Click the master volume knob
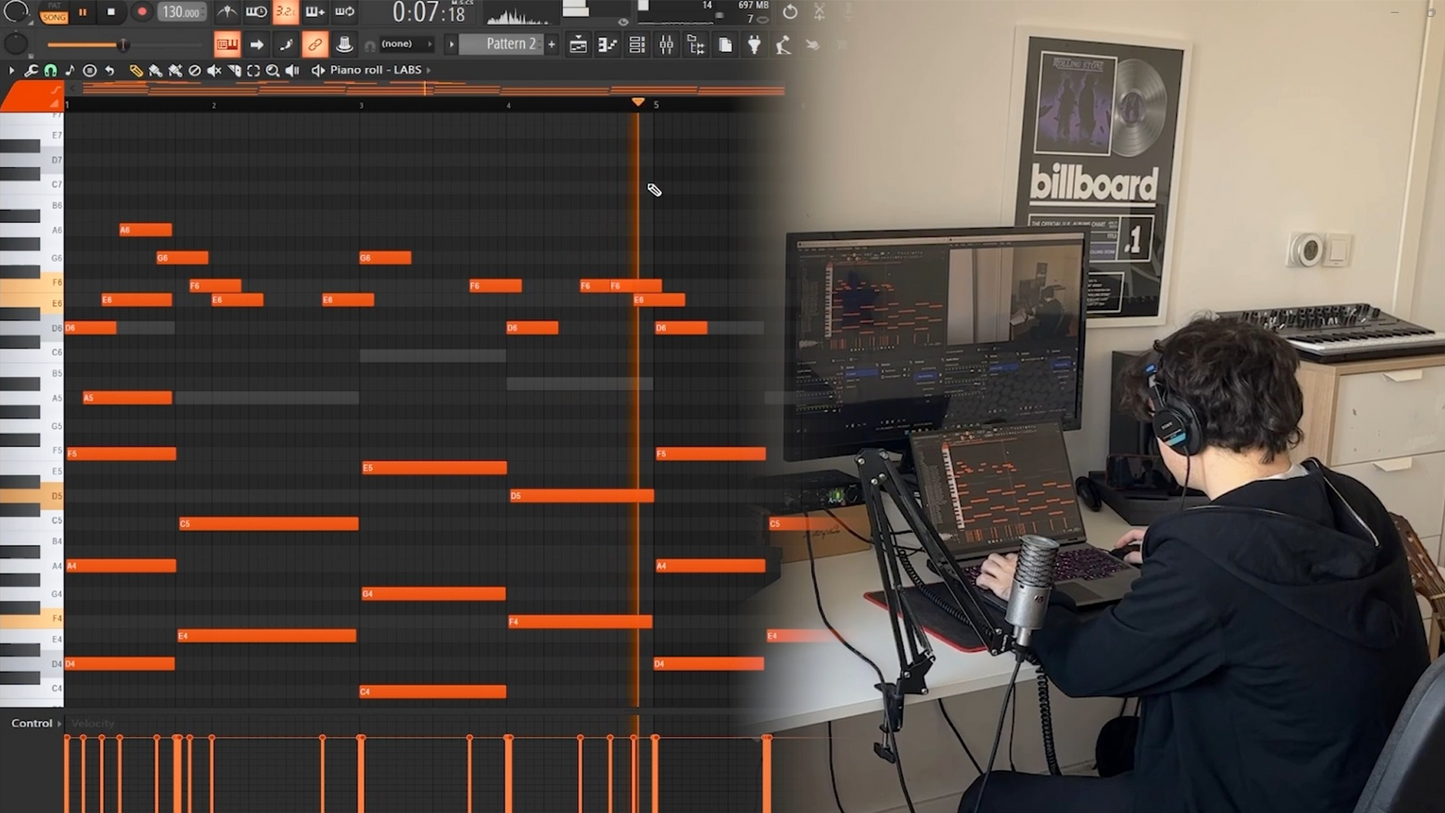Screen dimensions: 1445x813 (x=16, y=12)
